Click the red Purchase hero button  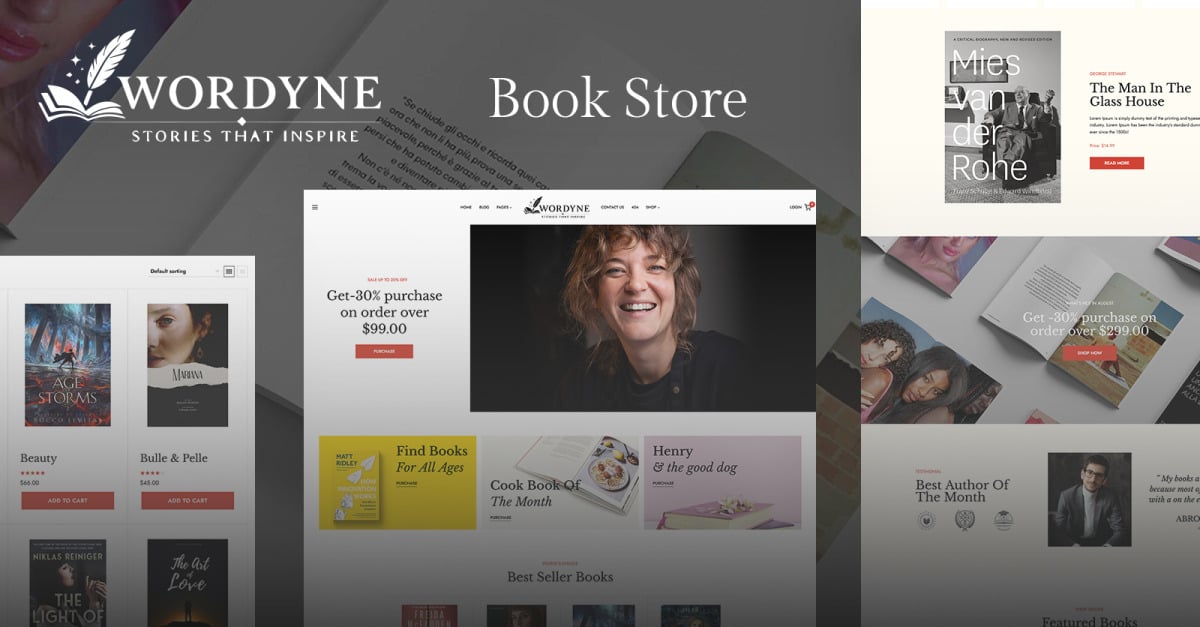pyautogui.click(x=384, y=351)
